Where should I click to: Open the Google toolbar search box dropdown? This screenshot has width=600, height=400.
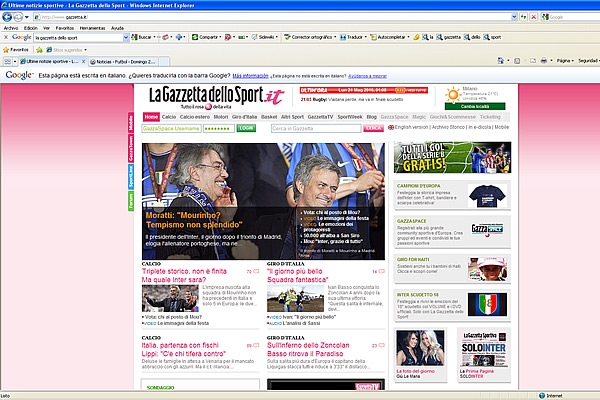126,38
